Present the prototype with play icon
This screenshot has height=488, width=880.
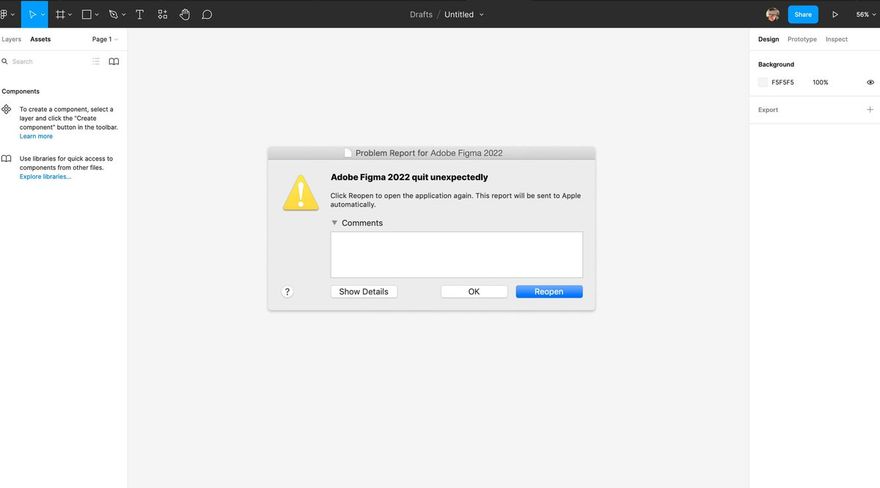click(x=835, y=15)
